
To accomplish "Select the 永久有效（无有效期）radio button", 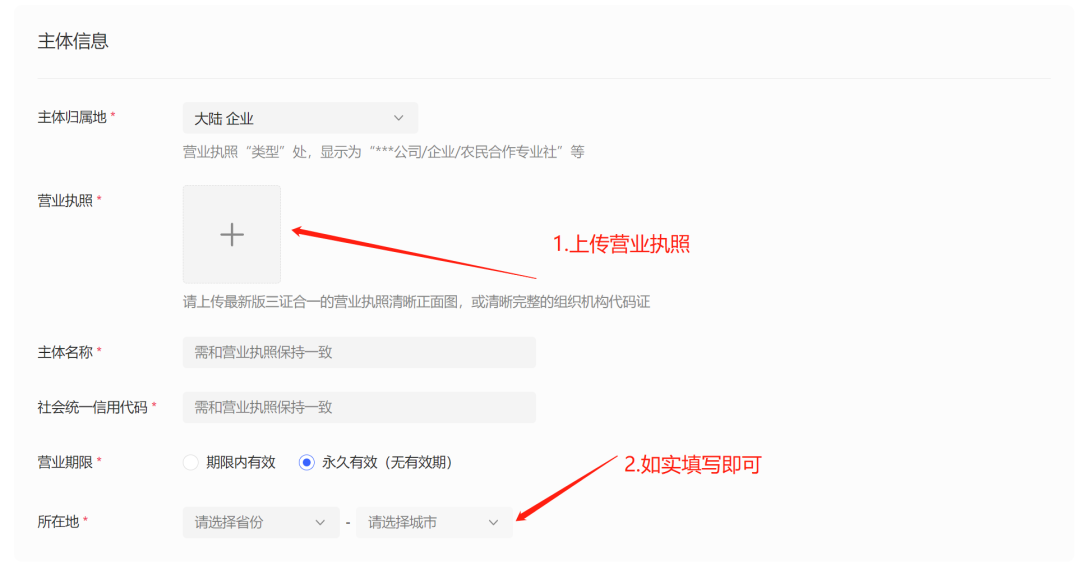I will click(307, 463).
